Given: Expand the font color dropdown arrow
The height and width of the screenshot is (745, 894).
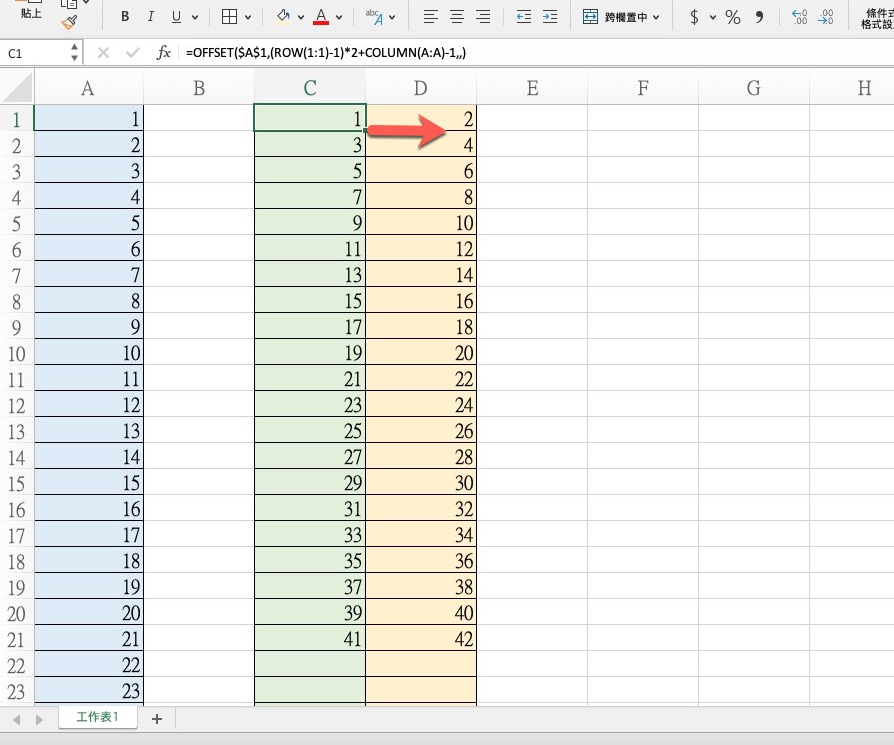Looking at the screenshot, I should click(x=340, y=18).
